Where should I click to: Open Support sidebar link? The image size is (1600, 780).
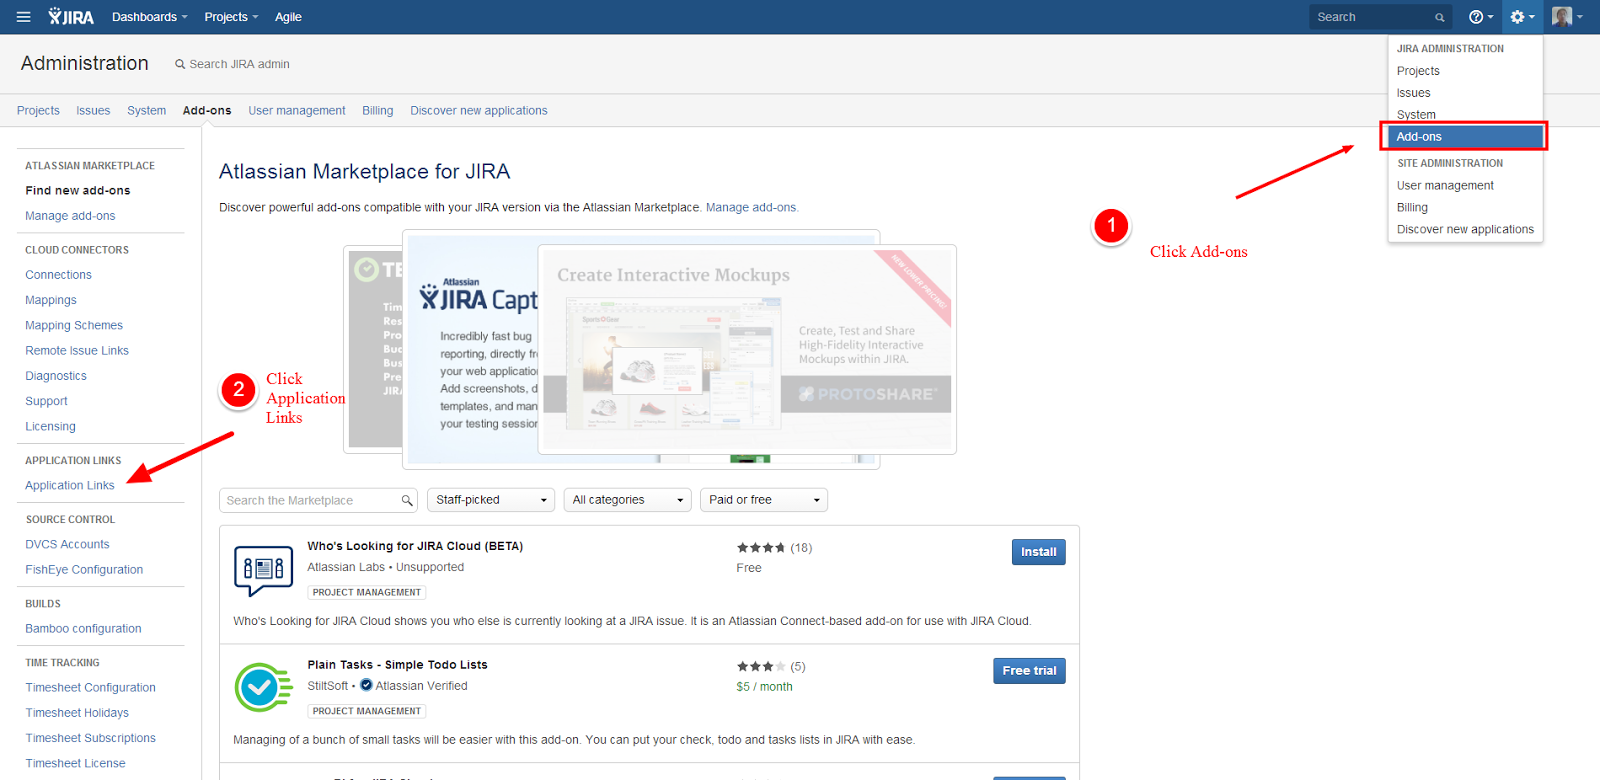tap(46, 402)
